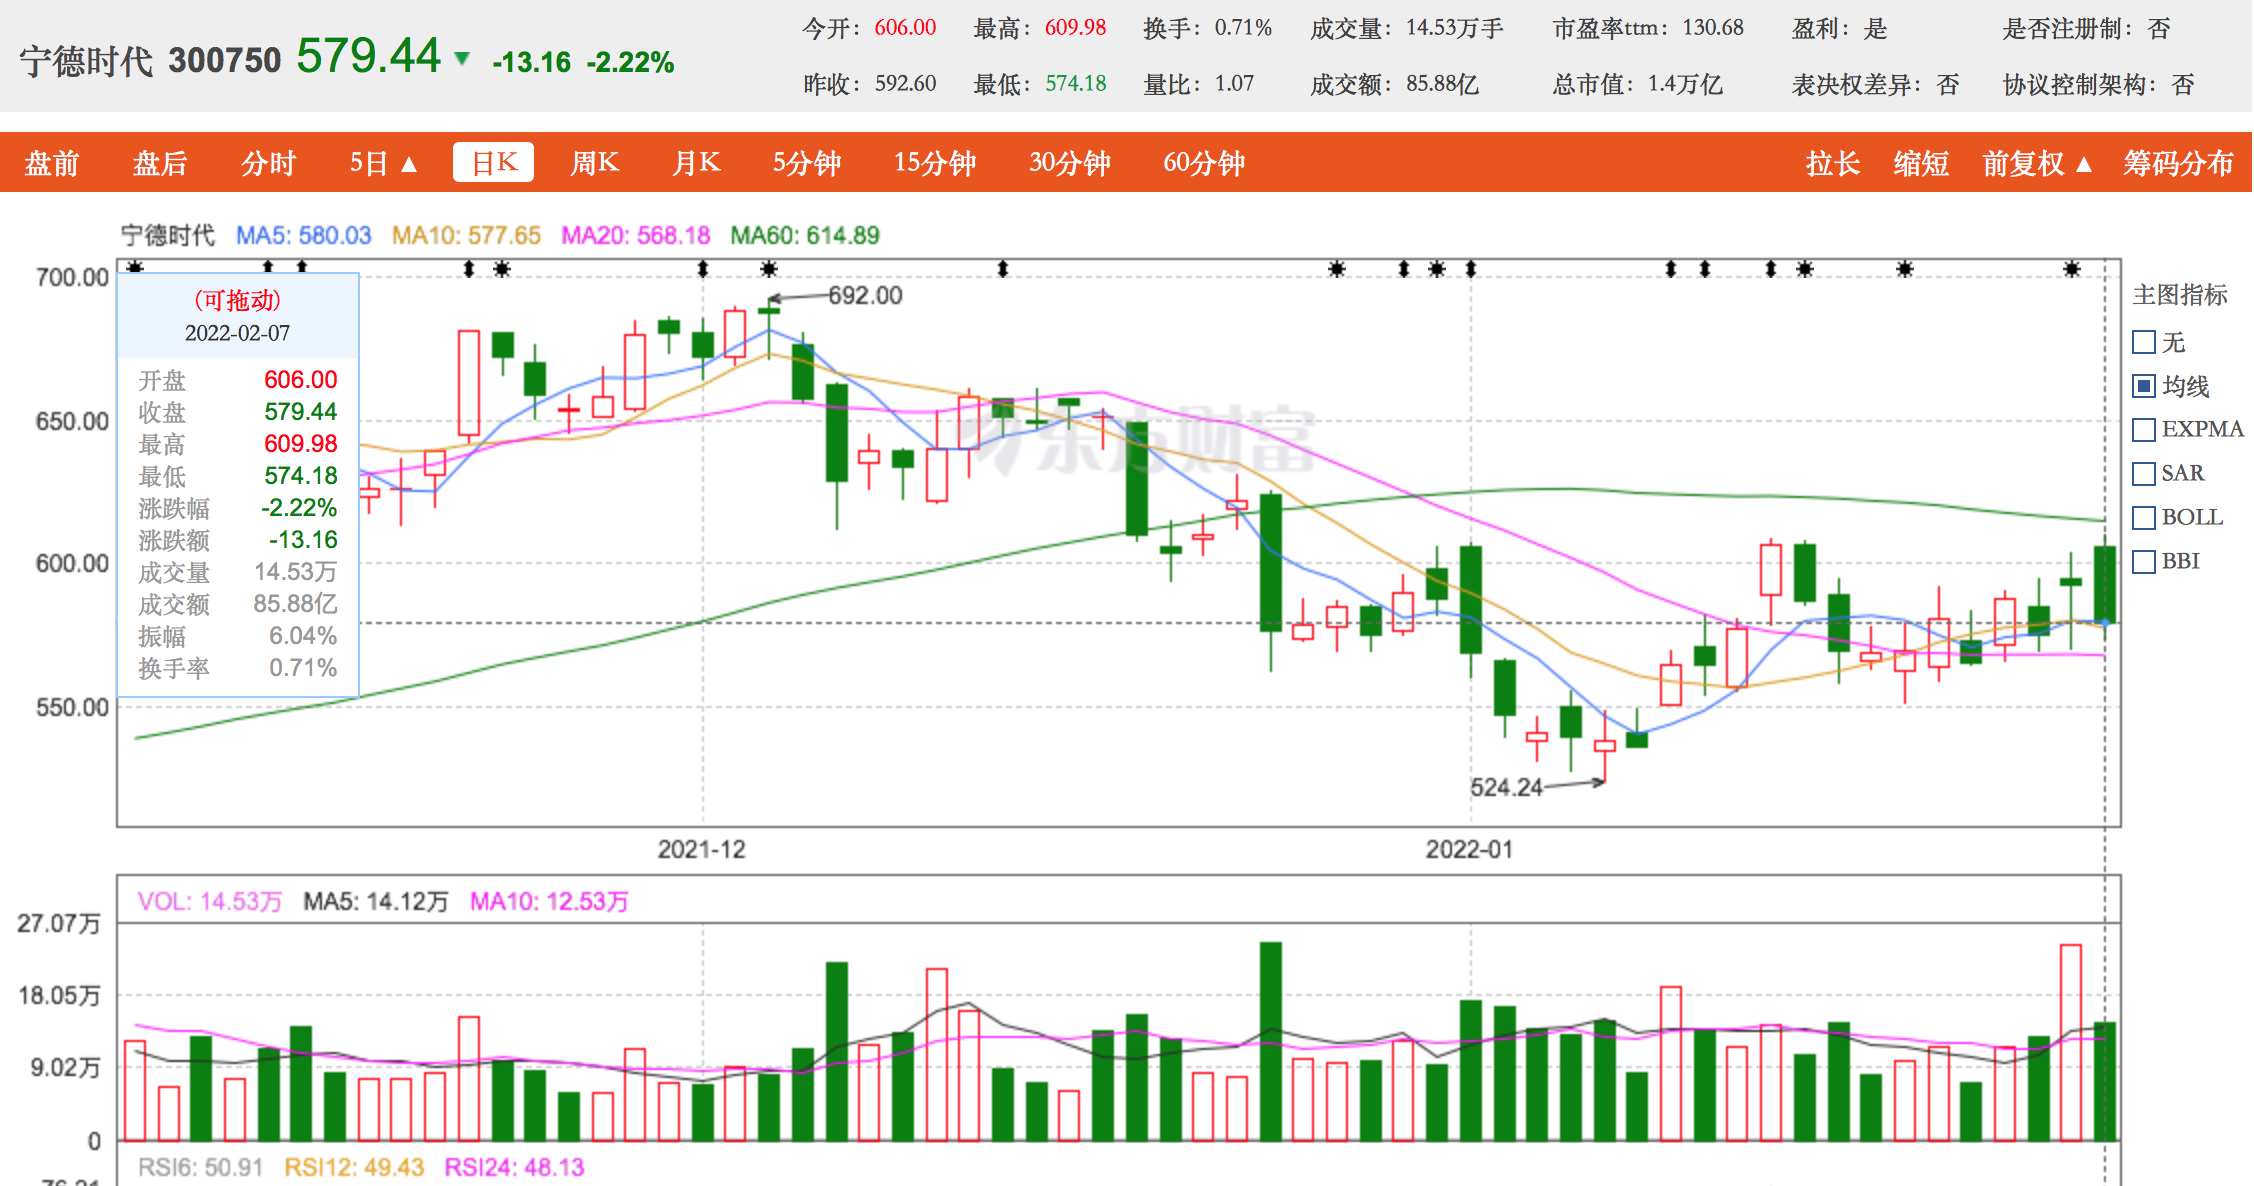Image resolution: width=2254 pixels, height=1186 pixels.
Task: Click the 2021-12 date axis label
Action: (701, 849)
